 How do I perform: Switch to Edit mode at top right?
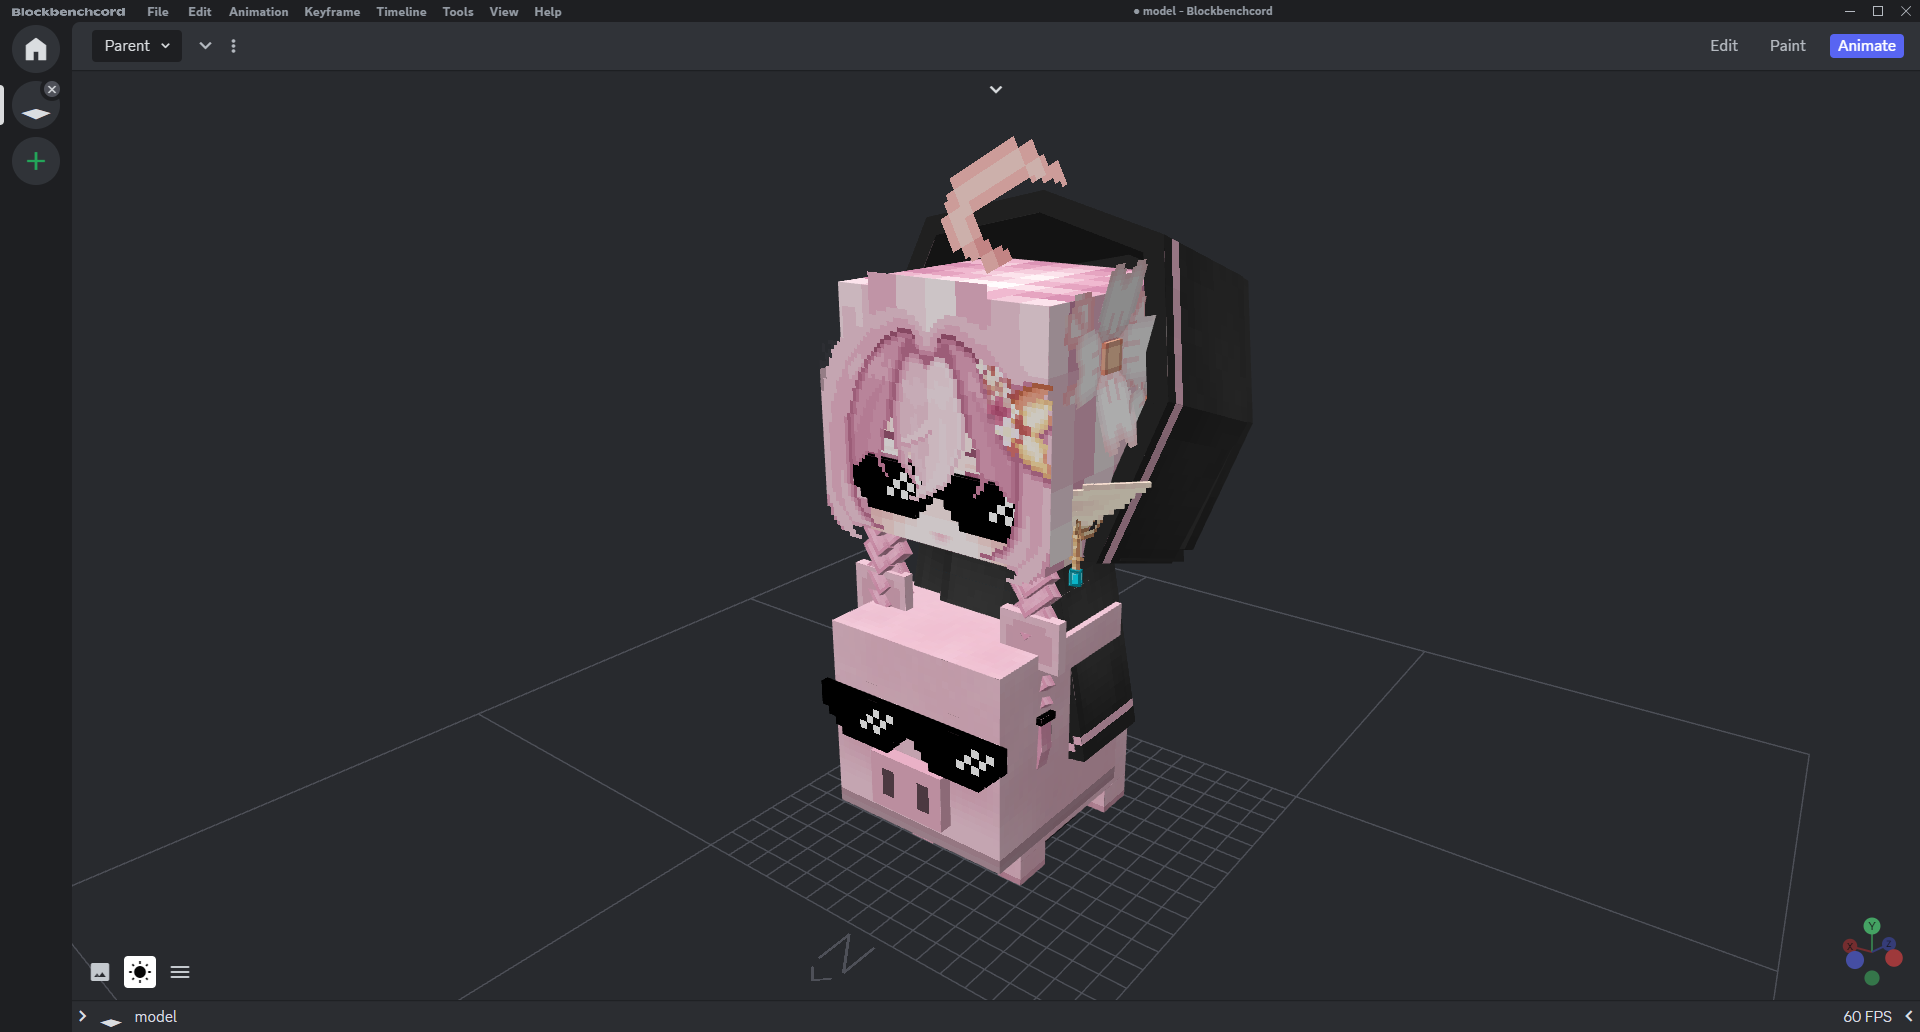pyautogui.click(x=1723, y=46)
